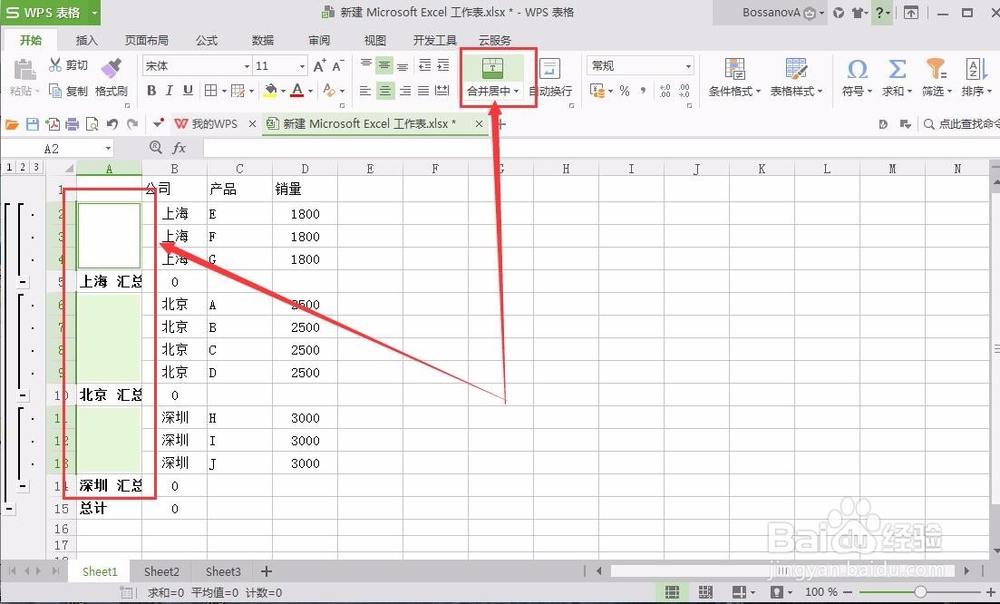Align text to bottom of cell

point(402,65)
